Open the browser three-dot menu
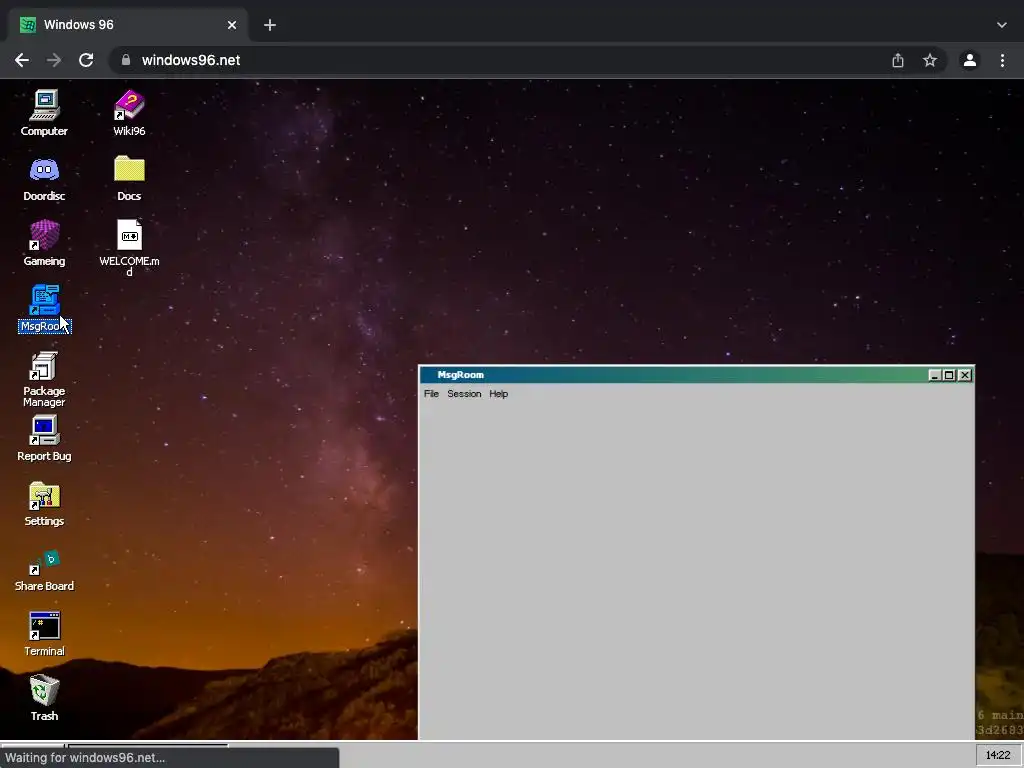 (1002, 60)
